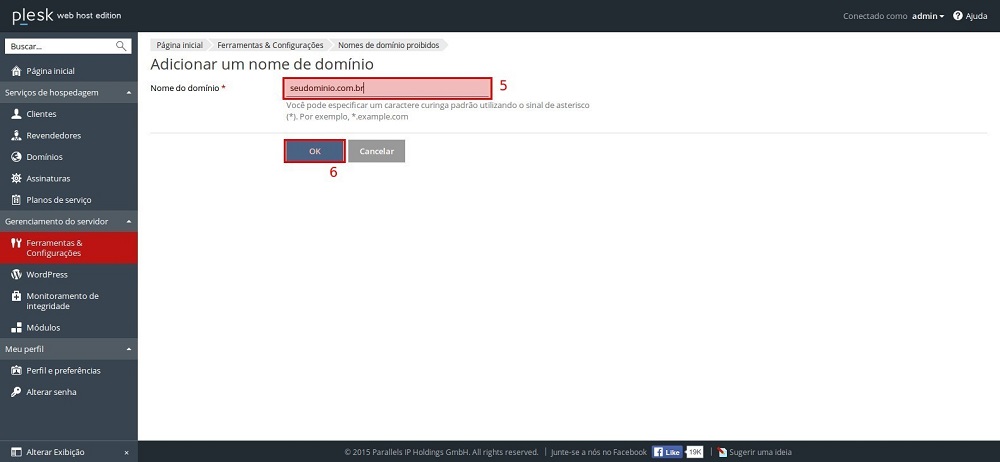
Task: Click the Ajuda help icon
Action: click(957, 16)
